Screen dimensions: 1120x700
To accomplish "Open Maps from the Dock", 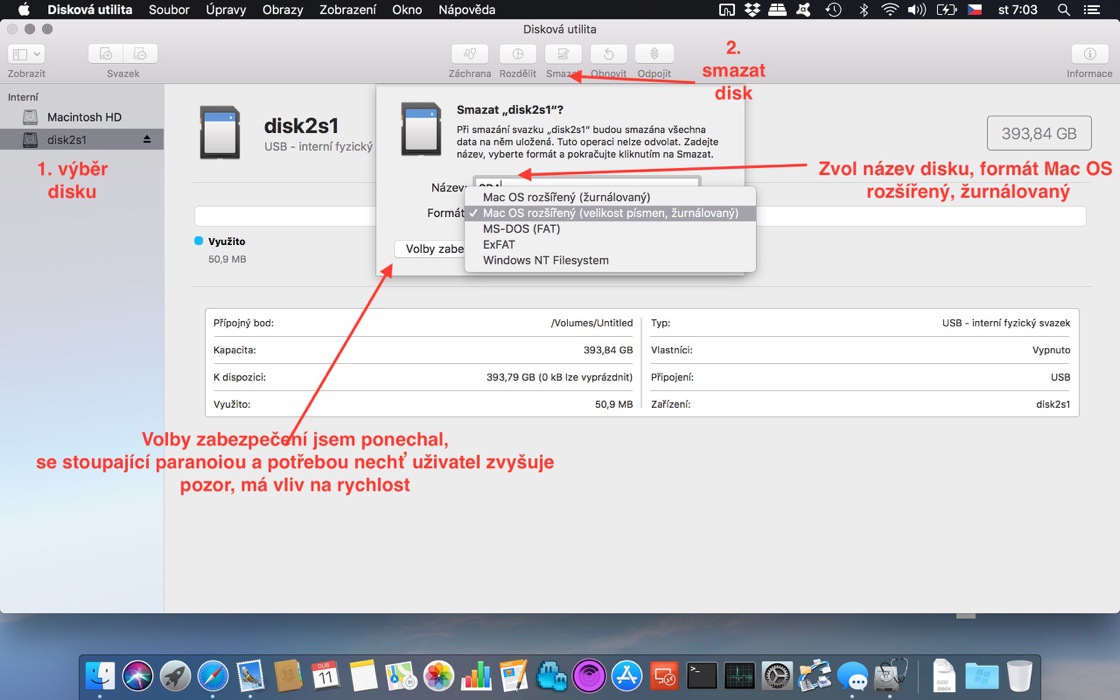I will point(401,675).
